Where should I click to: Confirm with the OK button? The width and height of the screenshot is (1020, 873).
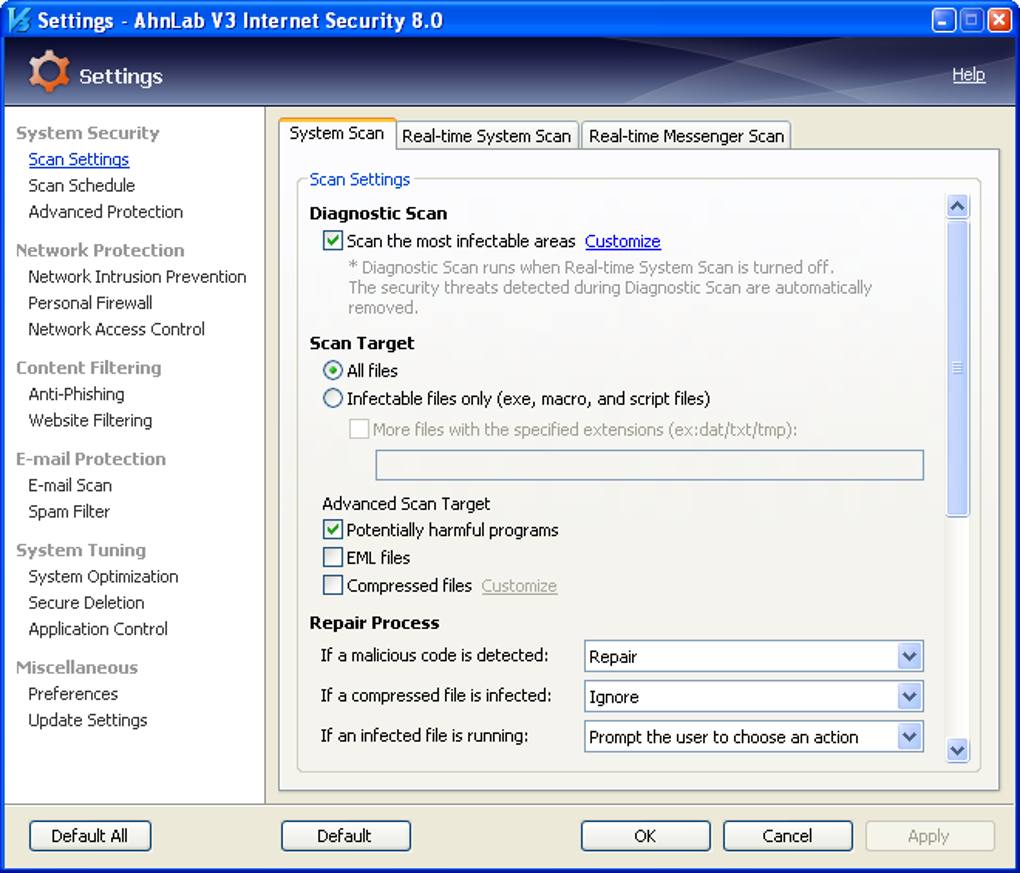pos(645,836)
